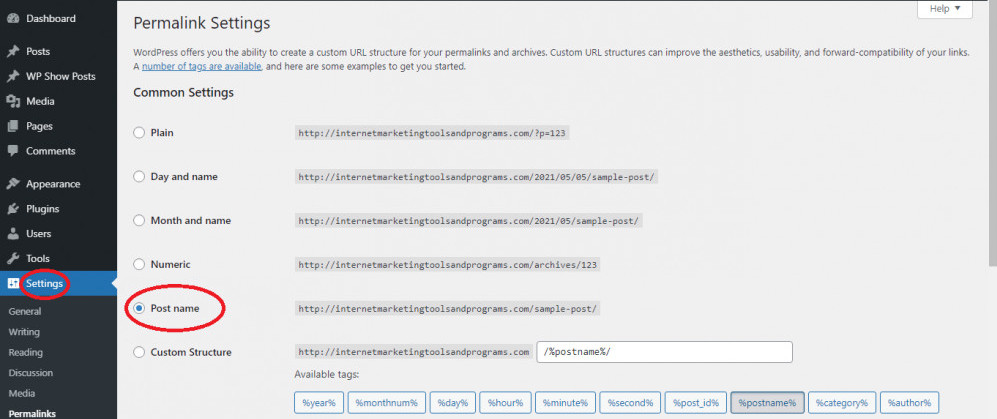The height and width of the screenshot is (419, 997).
Task: Click the page vertical scrollbar
Action: click(993, 134)
